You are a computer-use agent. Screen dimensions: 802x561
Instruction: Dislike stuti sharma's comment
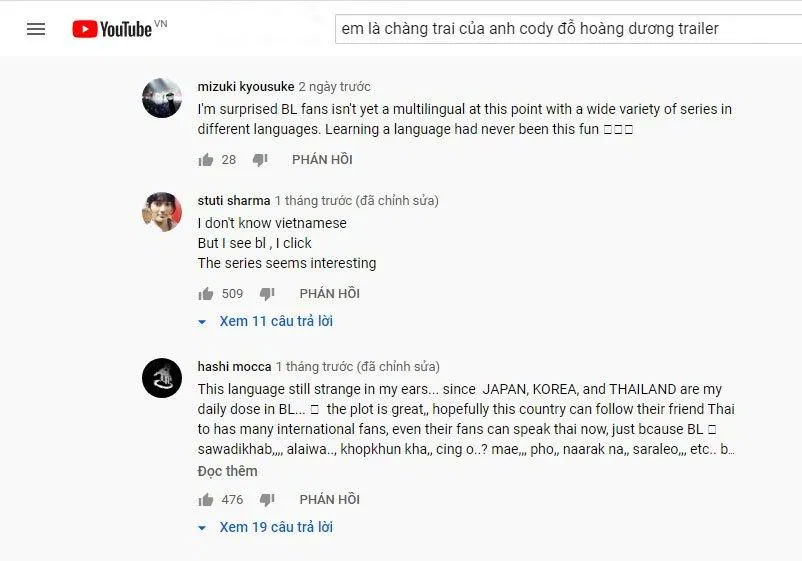[x=267, y=294]
